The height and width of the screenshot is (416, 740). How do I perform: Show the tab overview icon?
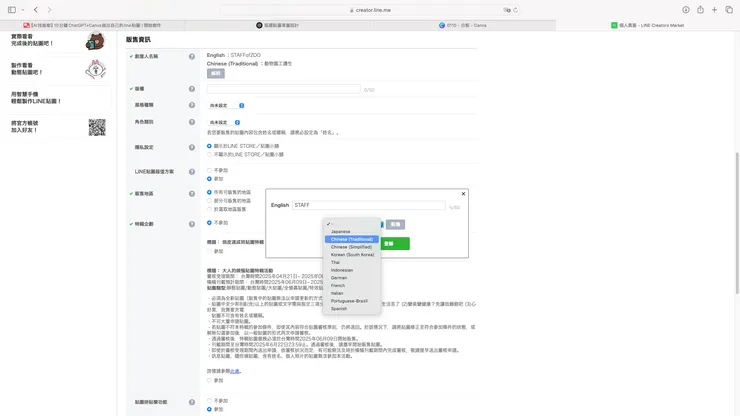[729, 9]
